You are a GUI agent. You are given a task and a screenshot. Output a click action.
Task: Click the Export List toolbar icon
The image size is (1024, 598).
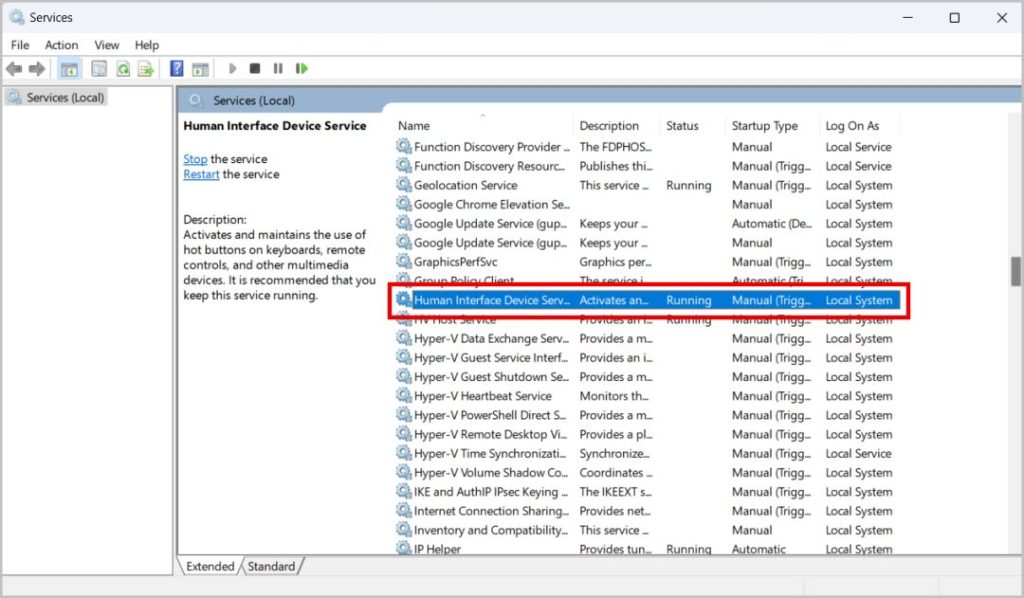[146, 69]
